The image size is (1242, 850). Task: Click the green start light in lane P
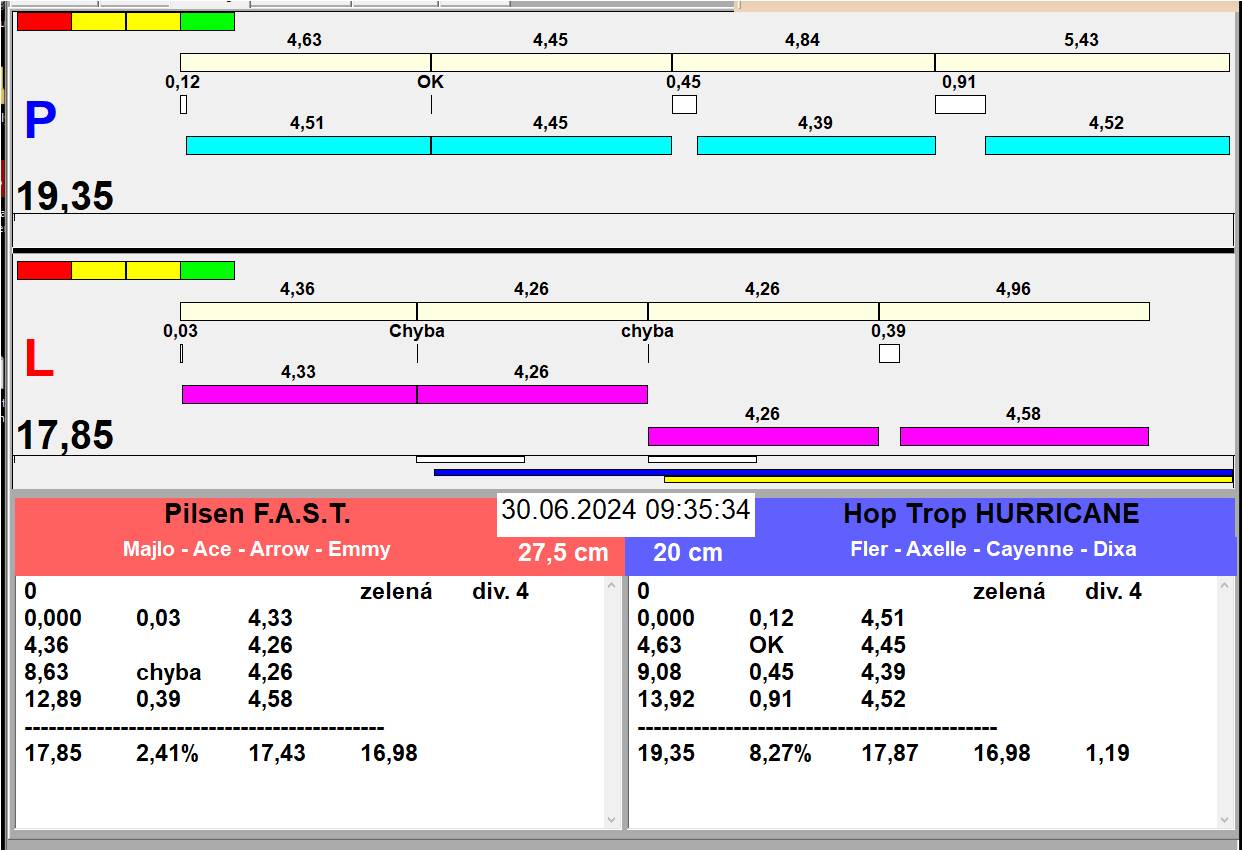tap(207, 21)
